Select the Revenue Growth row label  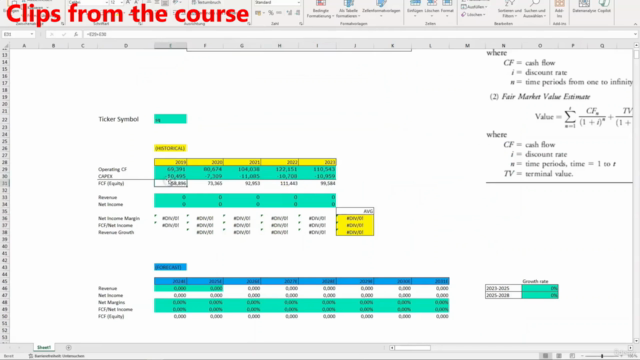click(116, 232)
